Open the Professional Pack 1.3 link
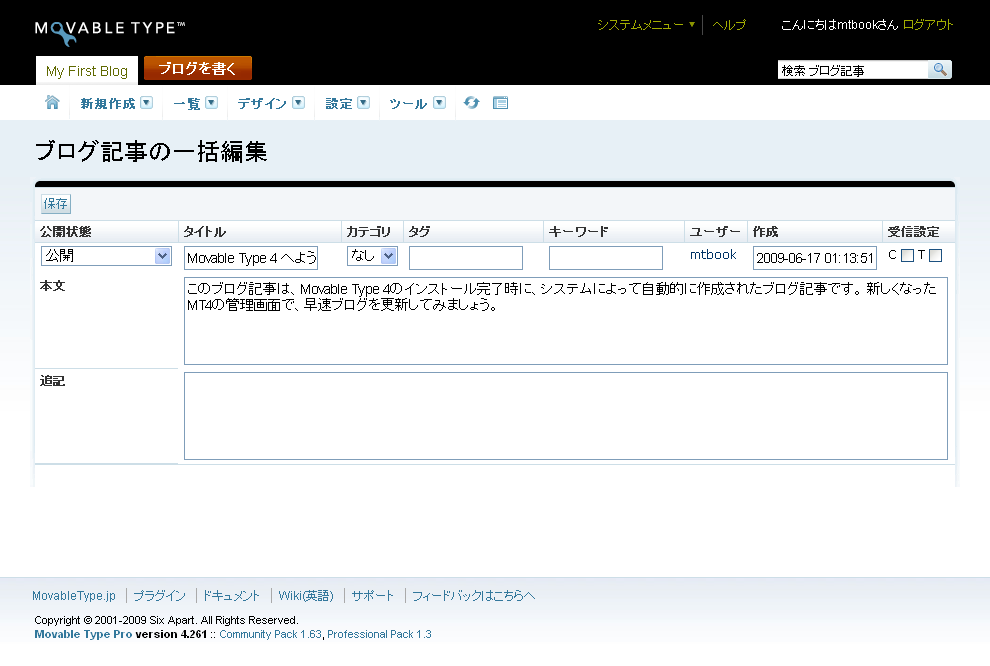The width and height of the screenshot is (990, 666). coord(379,634)
